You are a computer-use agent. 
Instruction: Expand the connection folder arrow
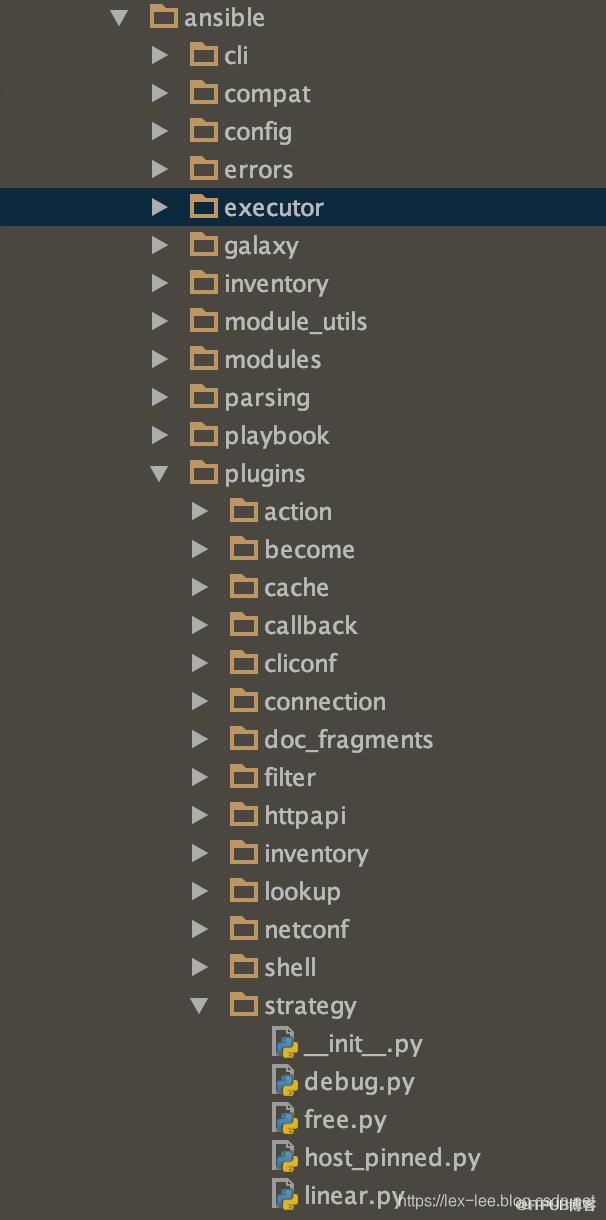200,701
